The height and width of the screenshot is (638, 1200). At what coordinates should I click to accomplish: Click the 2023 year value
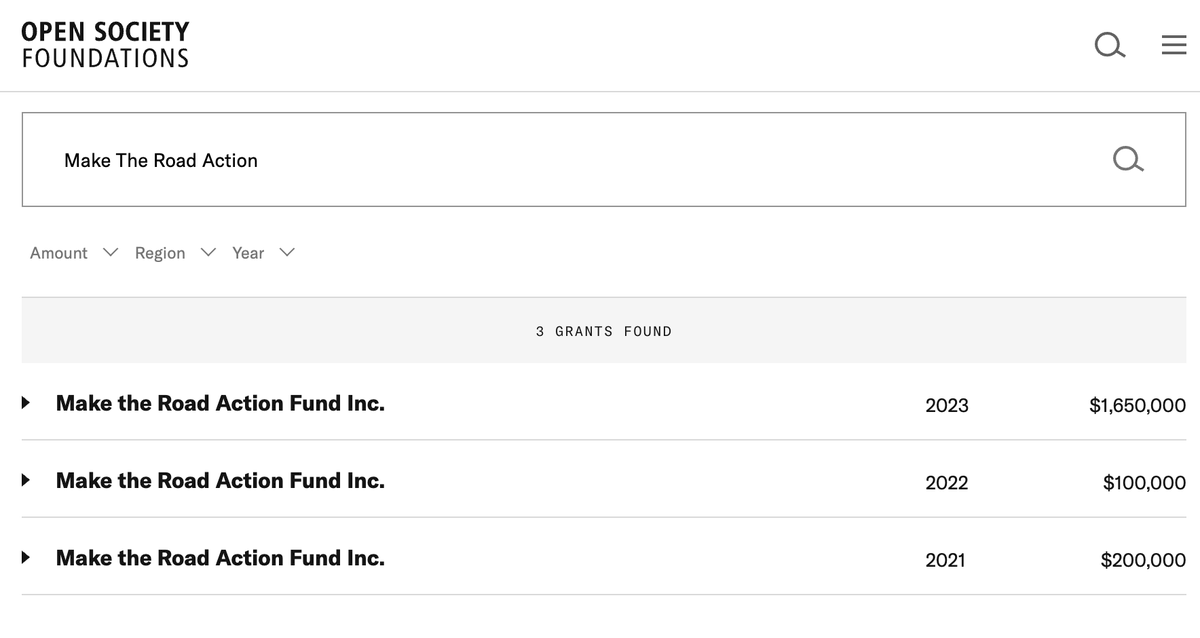pos(946,405)
